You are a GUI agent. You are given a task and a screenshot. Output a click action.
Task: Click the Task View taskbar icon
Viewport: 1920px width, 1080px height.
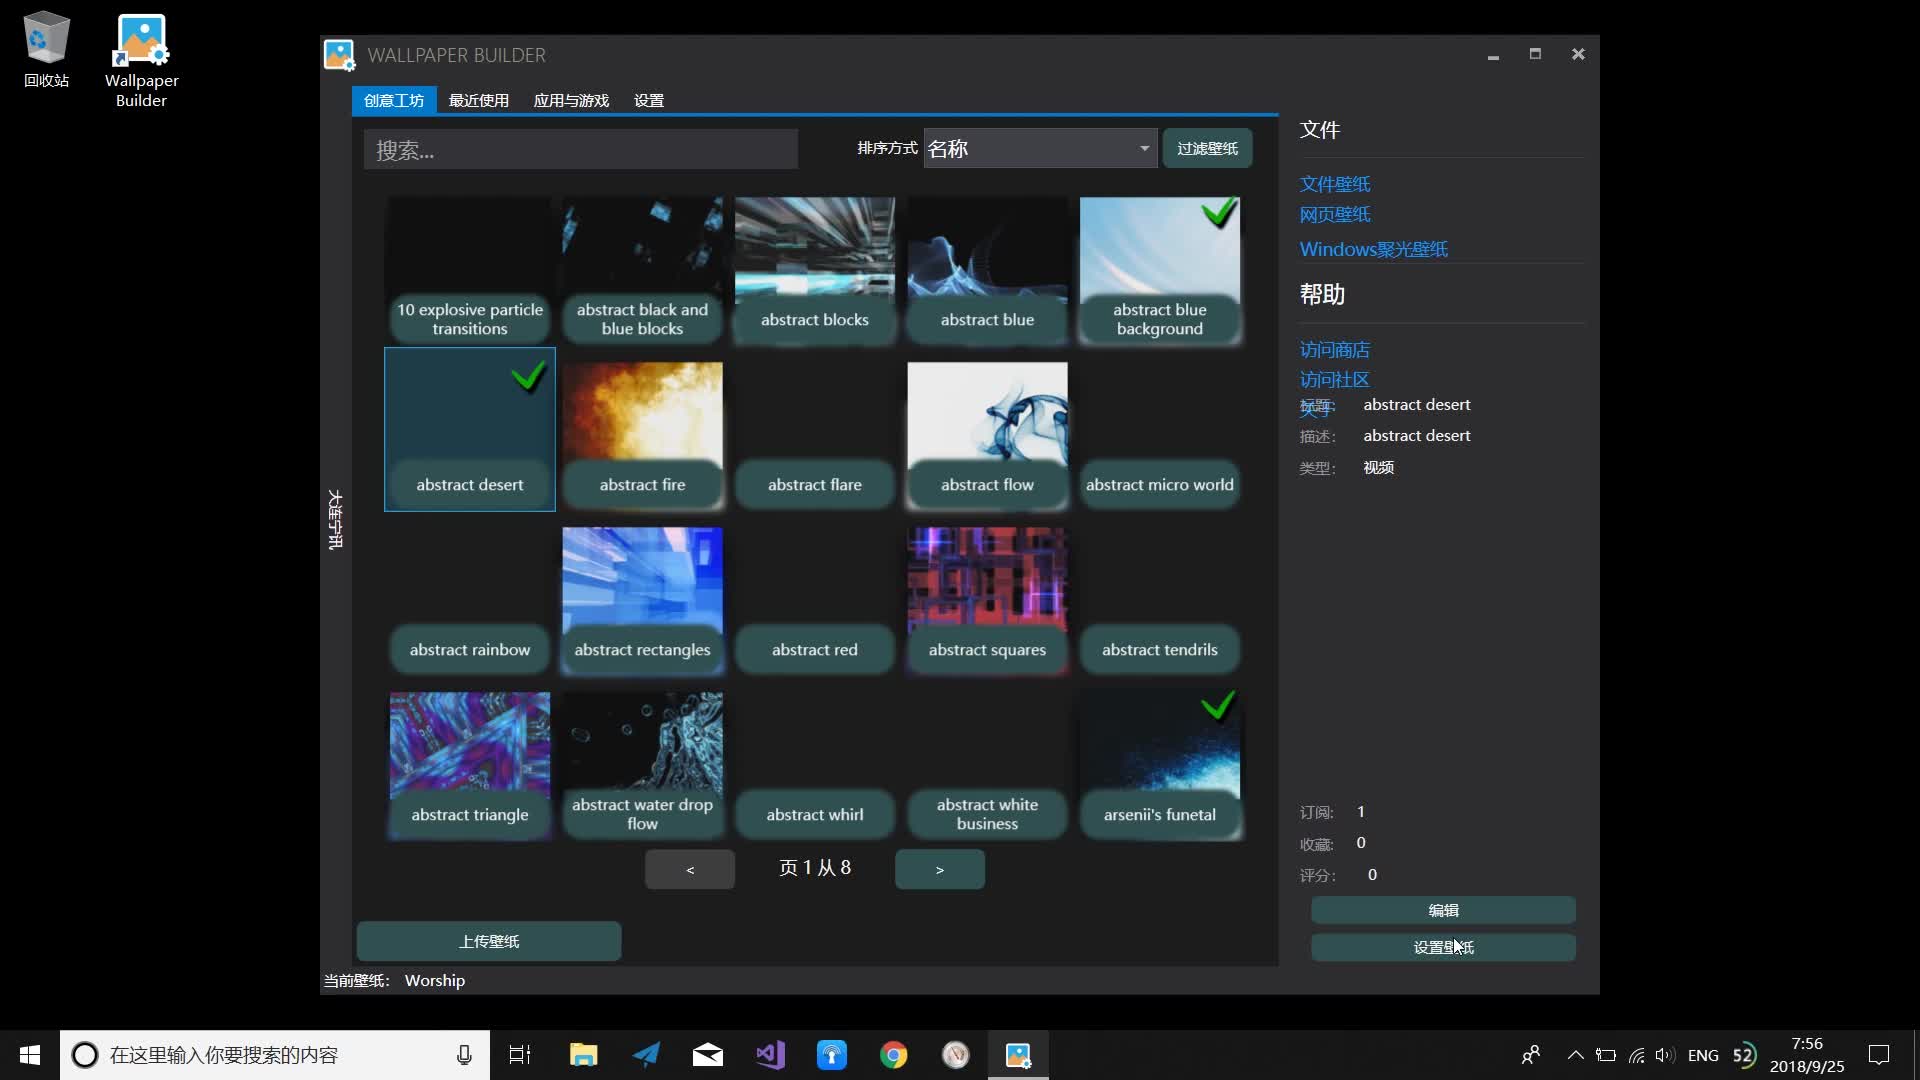(x=520, y=1055)
